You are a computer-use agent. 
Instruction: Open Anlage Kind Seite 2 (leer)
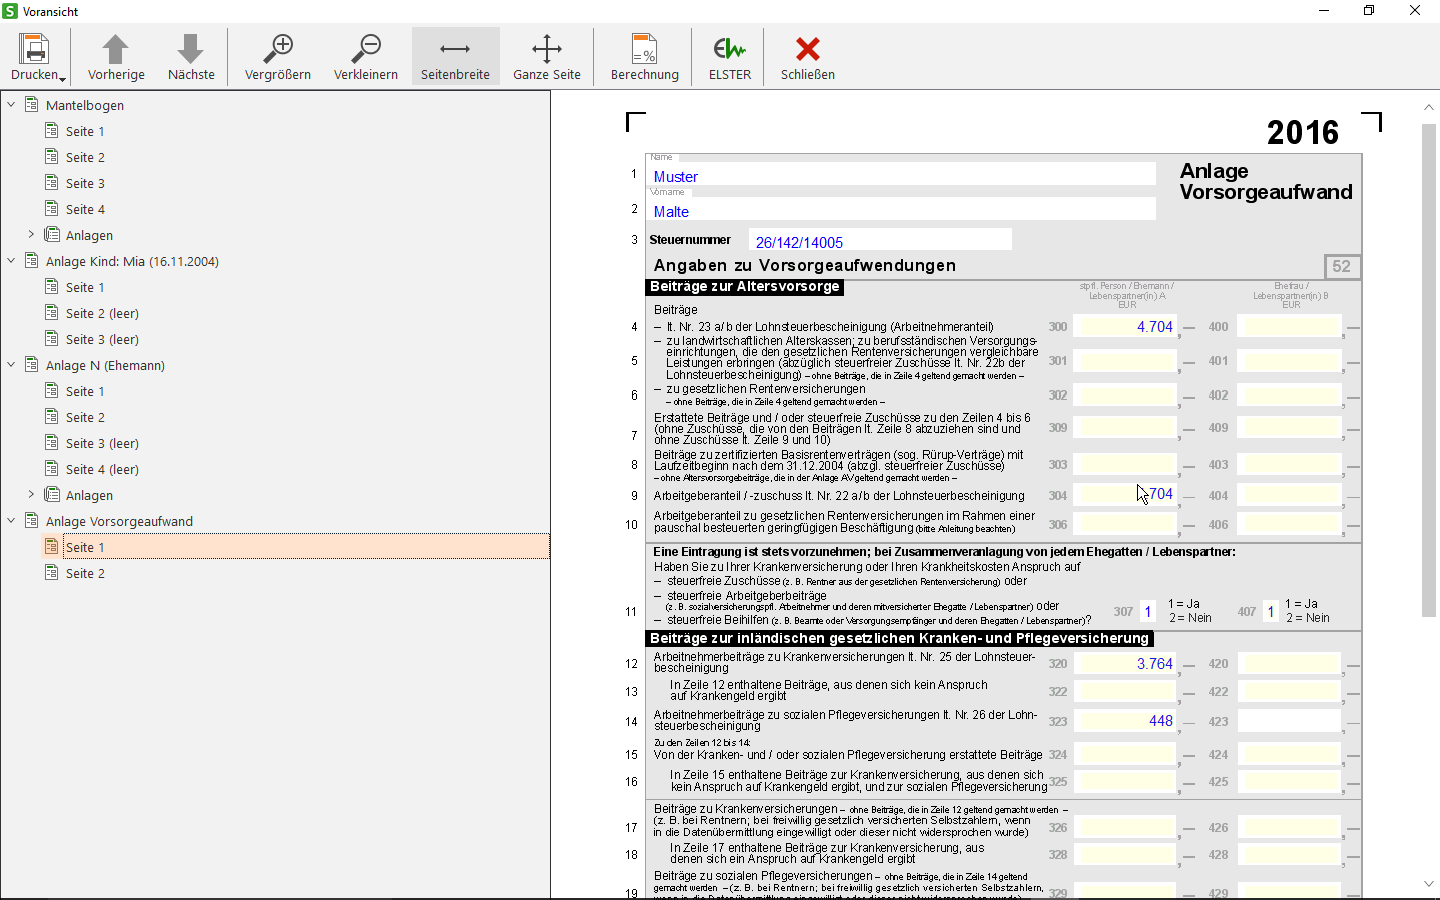pyautogui.click(x=102, y=313)
